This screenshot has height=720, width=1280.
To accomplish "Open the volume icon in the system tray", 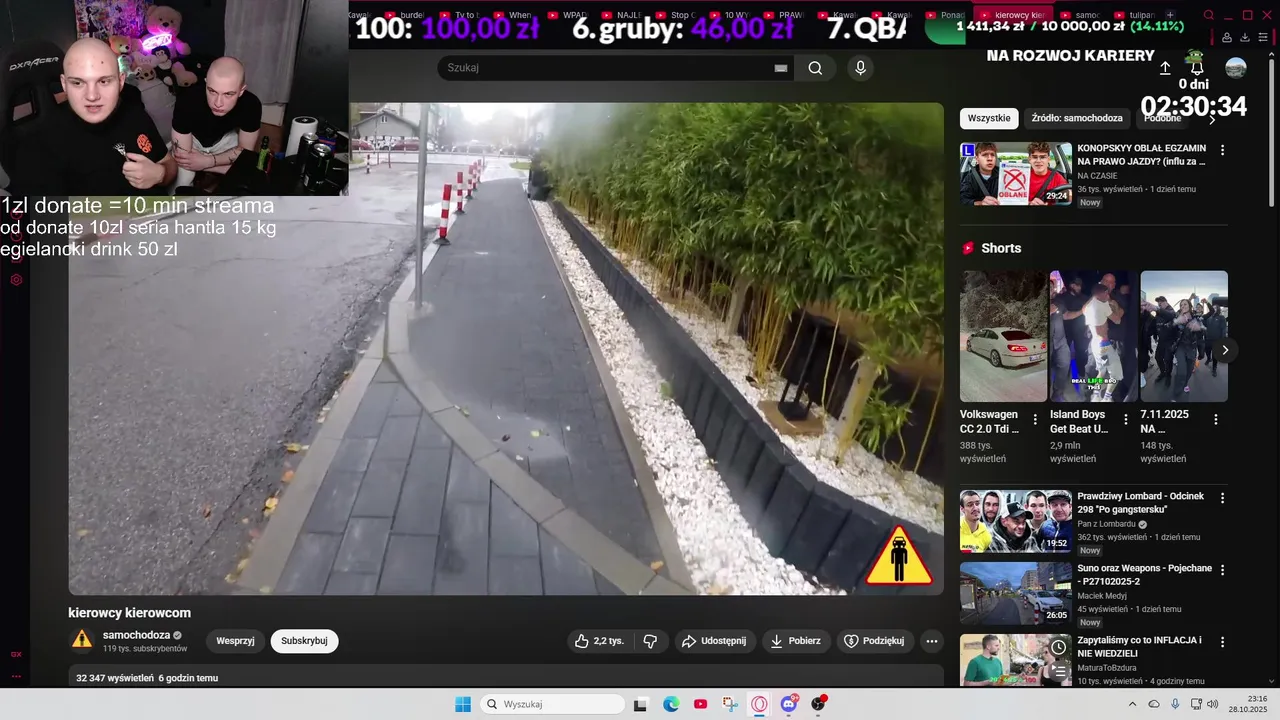I will pyautogui.click(x=1213, y=704).
